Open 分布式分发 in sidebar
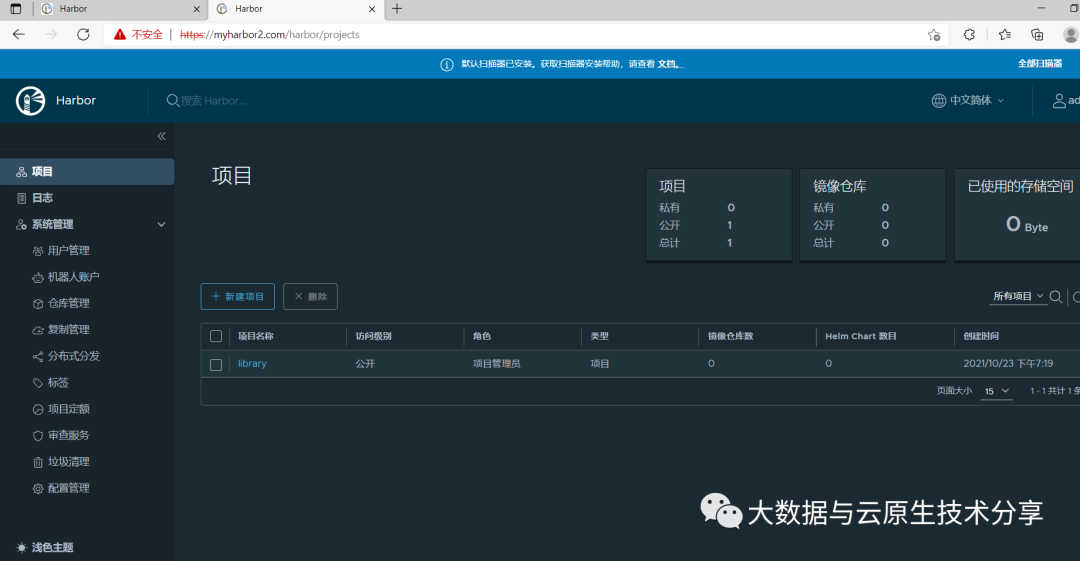Screen dimensions: 1080x561 74,356
